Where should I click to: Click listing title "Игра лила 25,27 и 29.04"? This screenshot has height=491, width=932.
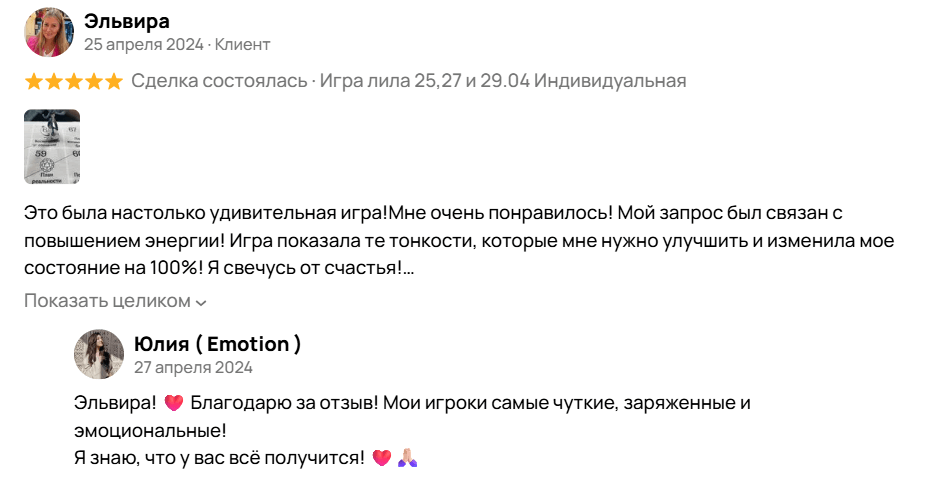click(x=424, y=81)
